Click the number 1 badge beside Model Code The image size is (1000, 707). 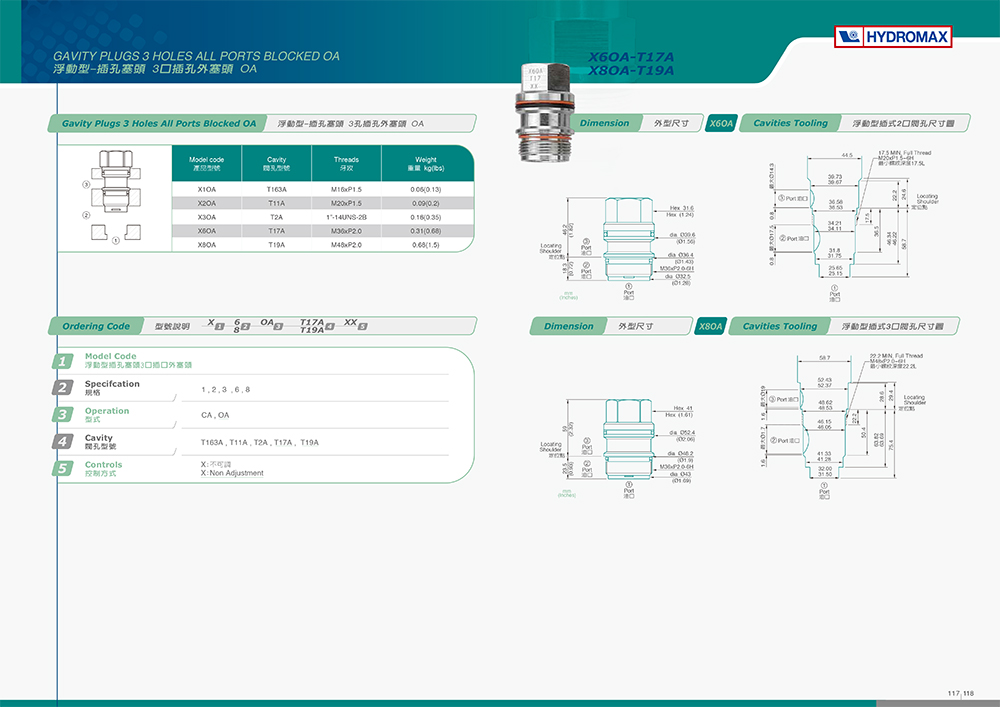point(62,361)
